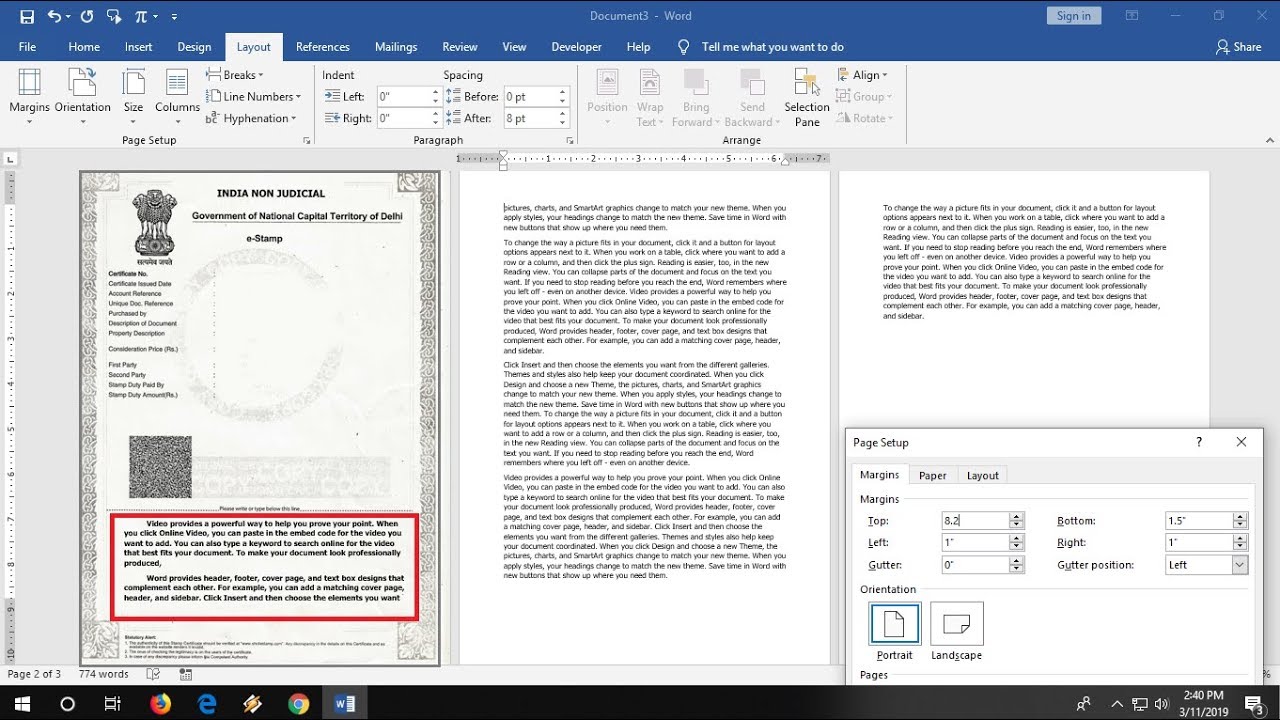Open the Selection Pane
Screen dimensions: 1280x720
click(x=807, y=97)
